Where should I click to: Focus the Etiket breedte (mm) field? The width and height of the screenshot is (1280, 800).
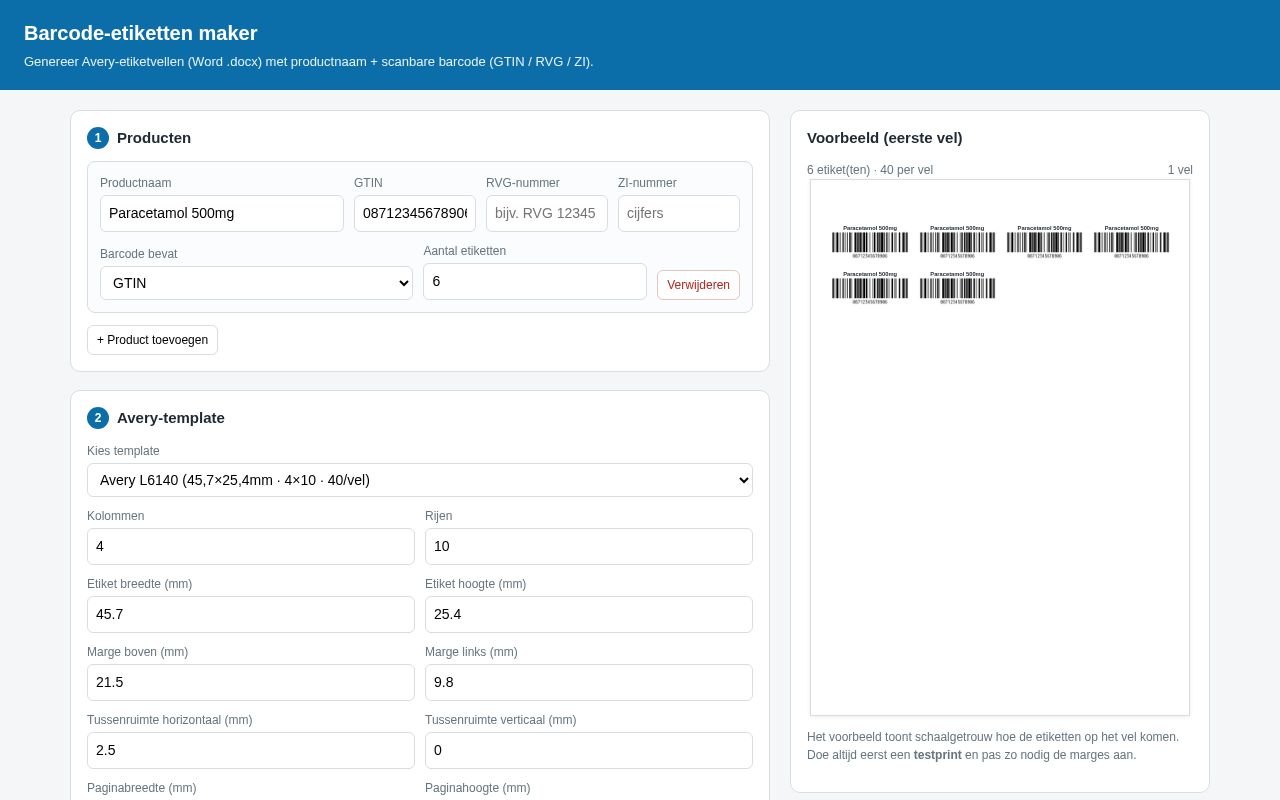pos(251,614)
